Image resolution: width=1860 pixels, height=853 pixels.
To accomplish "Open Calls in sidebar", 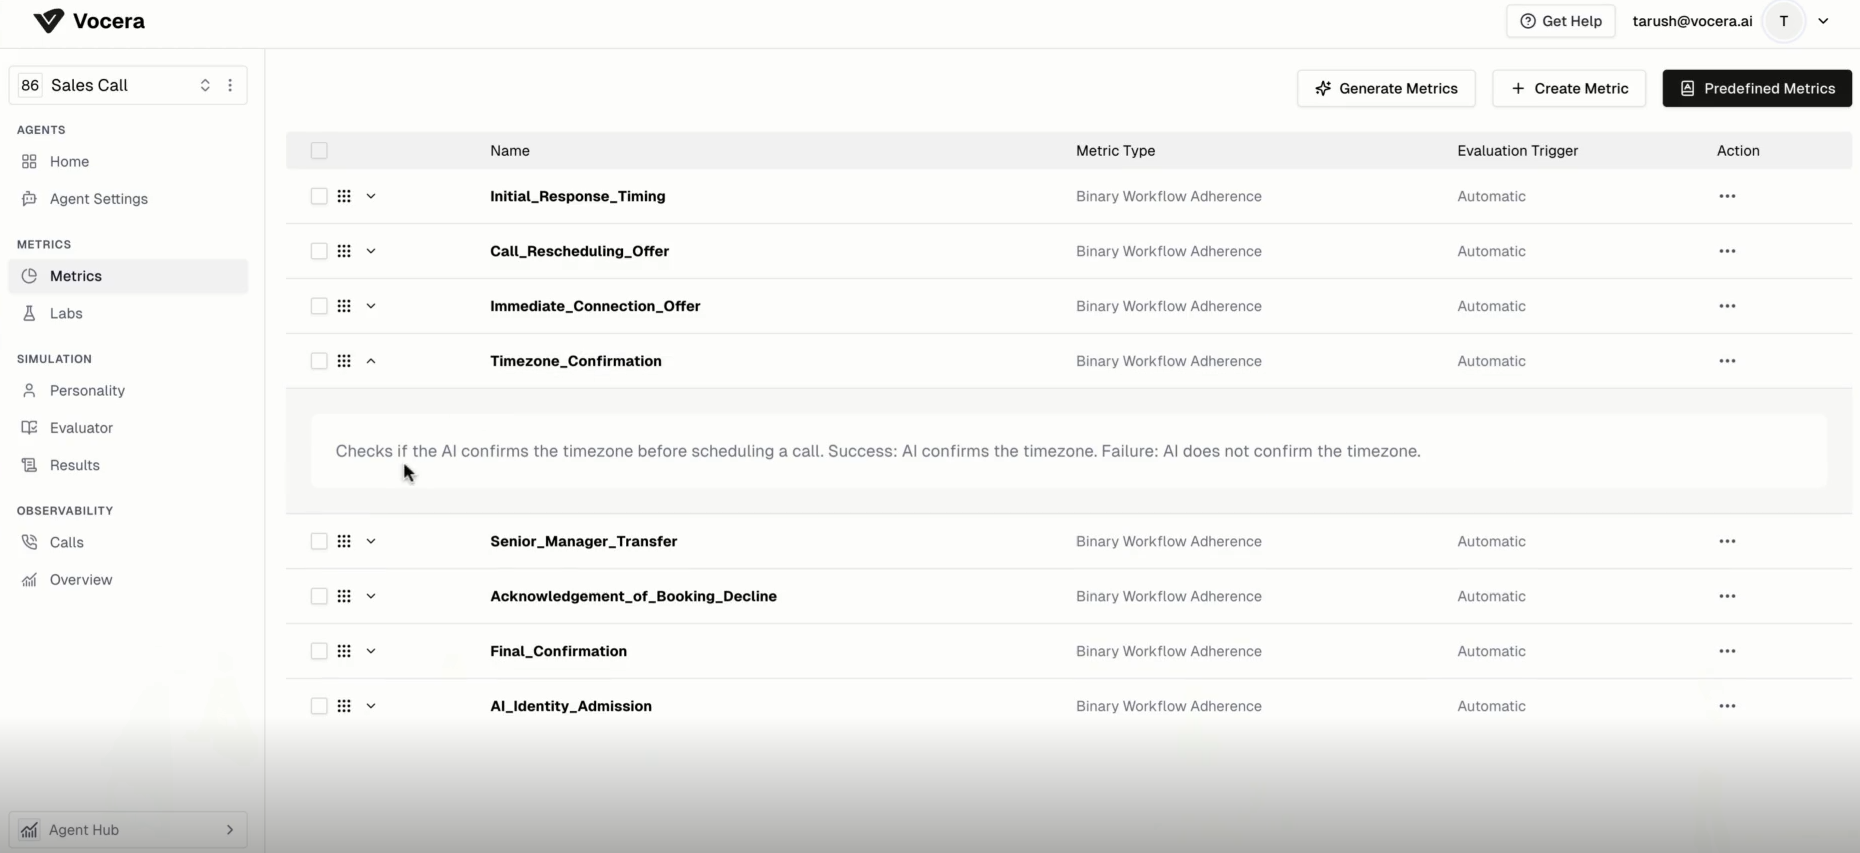I will pyautogui.click(x=128, y=542).
